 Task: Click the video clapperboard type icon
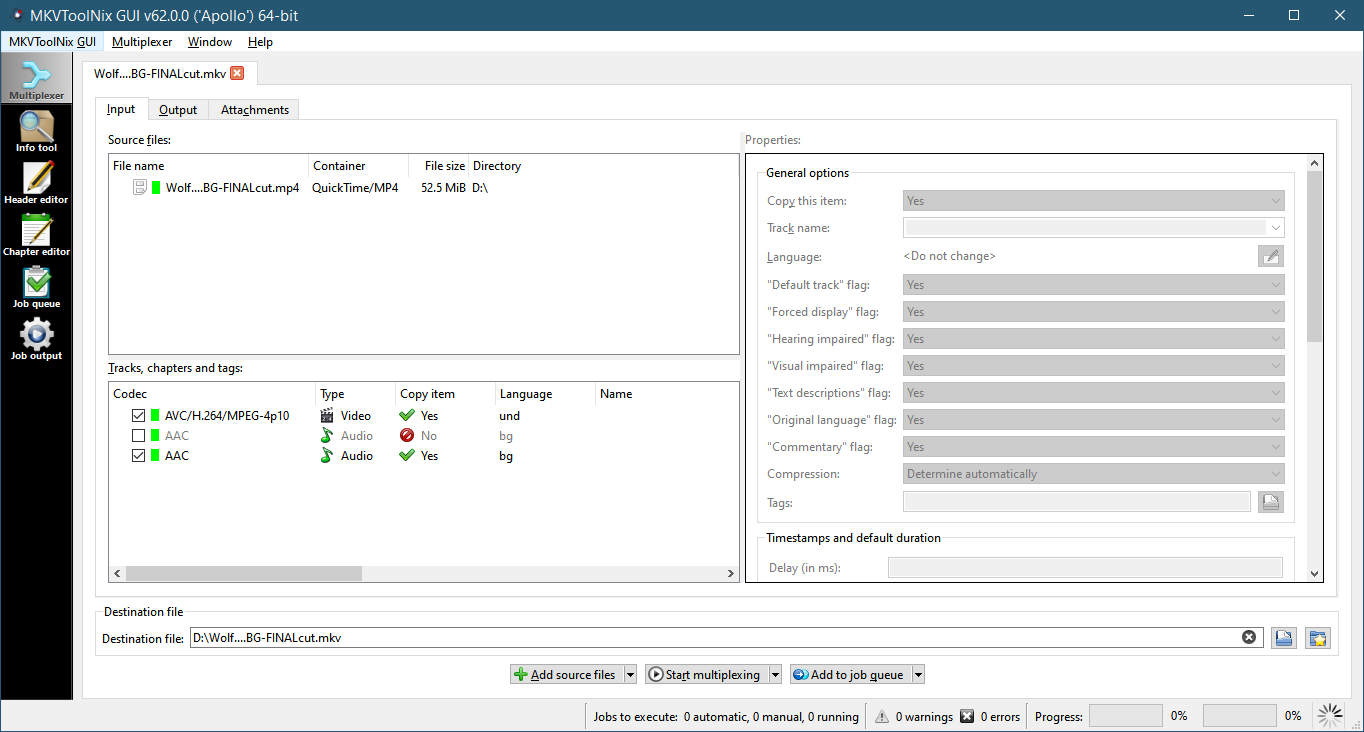coord(327,415)
